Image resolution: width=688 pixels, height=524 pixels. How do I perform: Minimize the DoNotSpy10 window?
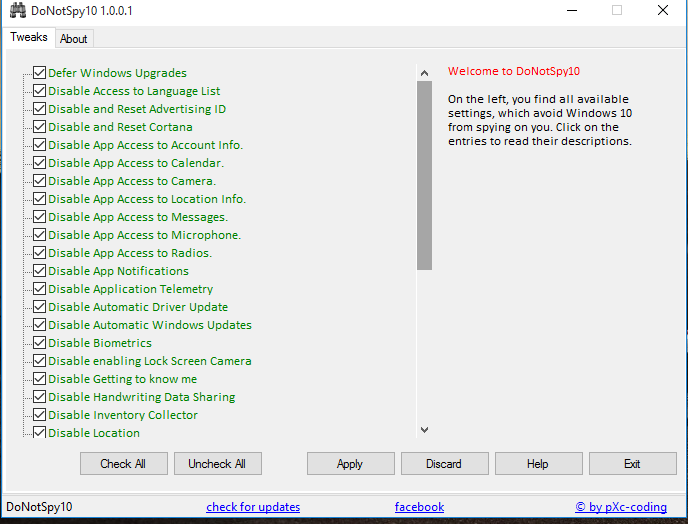point(572,10)
